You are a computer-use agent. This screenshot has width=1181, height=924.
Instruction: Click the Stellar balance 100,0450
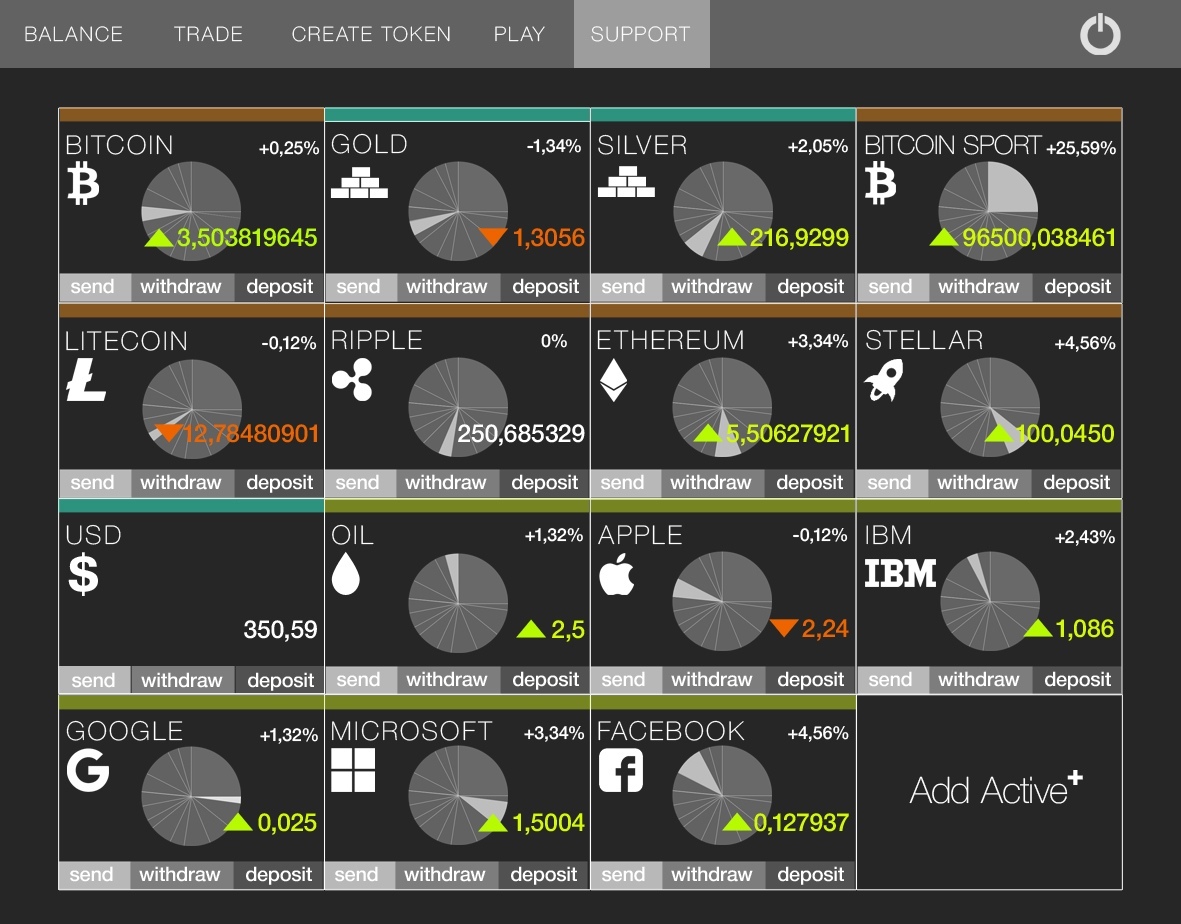[x=1065, y=433]
